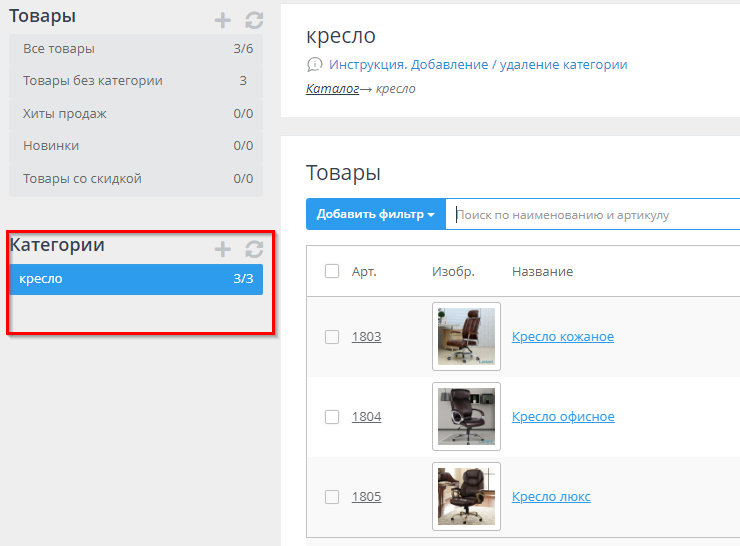Select the кресло category
The image size is (740, 546).
(135, 279)
